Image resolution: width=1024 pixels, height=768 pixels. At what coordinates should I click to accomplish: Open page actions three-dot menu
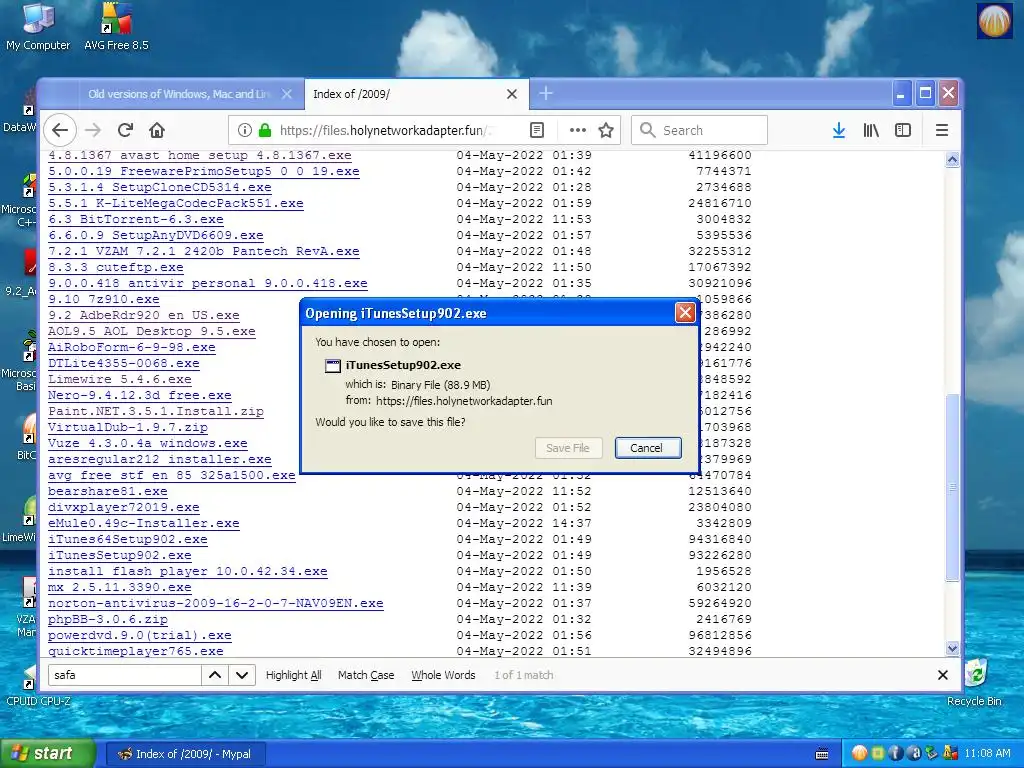[577, 130]
